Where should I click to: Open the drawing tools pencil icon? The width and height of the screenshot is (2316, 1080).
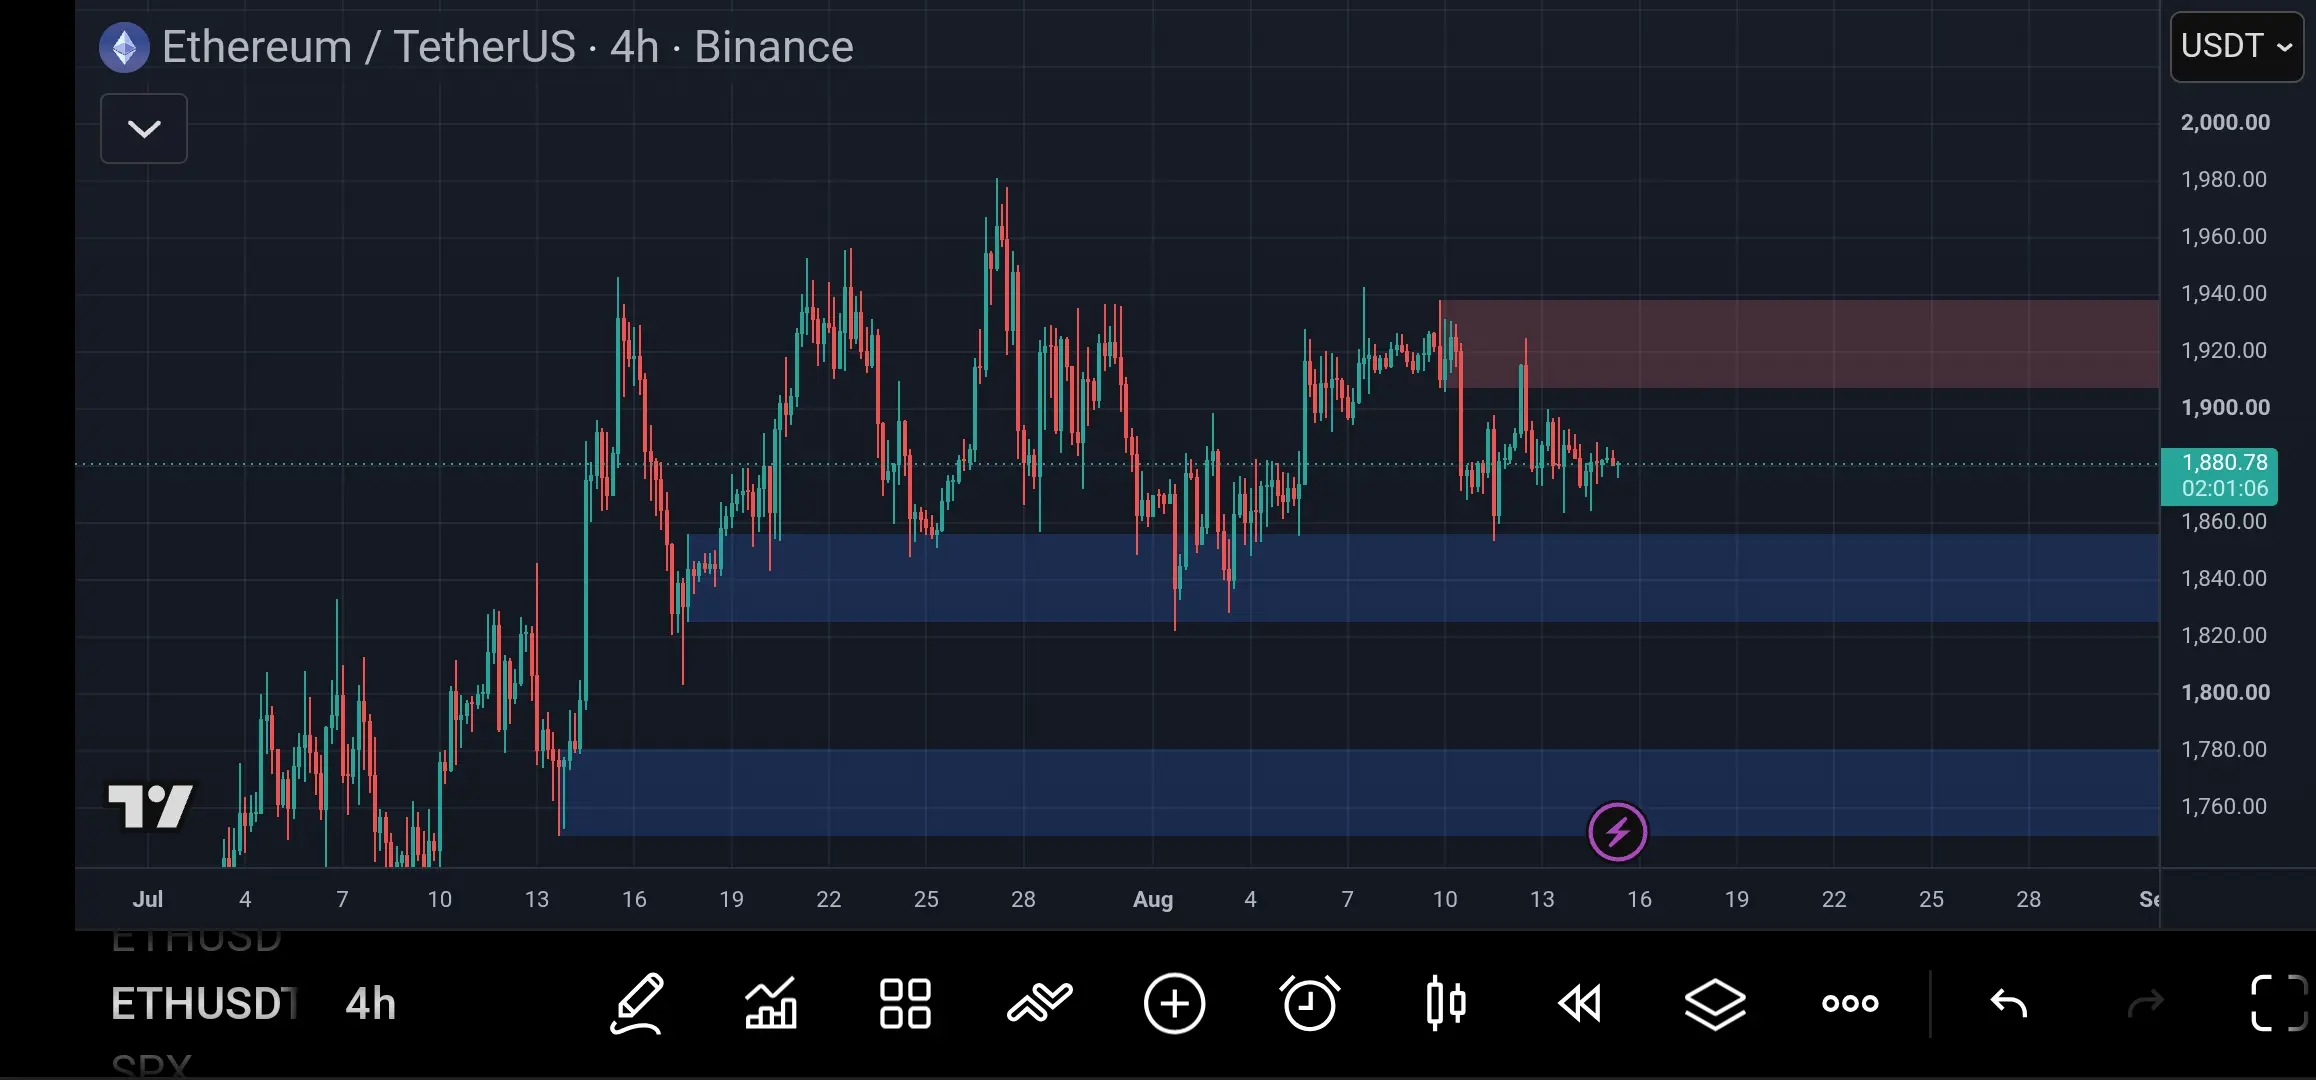point(637,1003)
